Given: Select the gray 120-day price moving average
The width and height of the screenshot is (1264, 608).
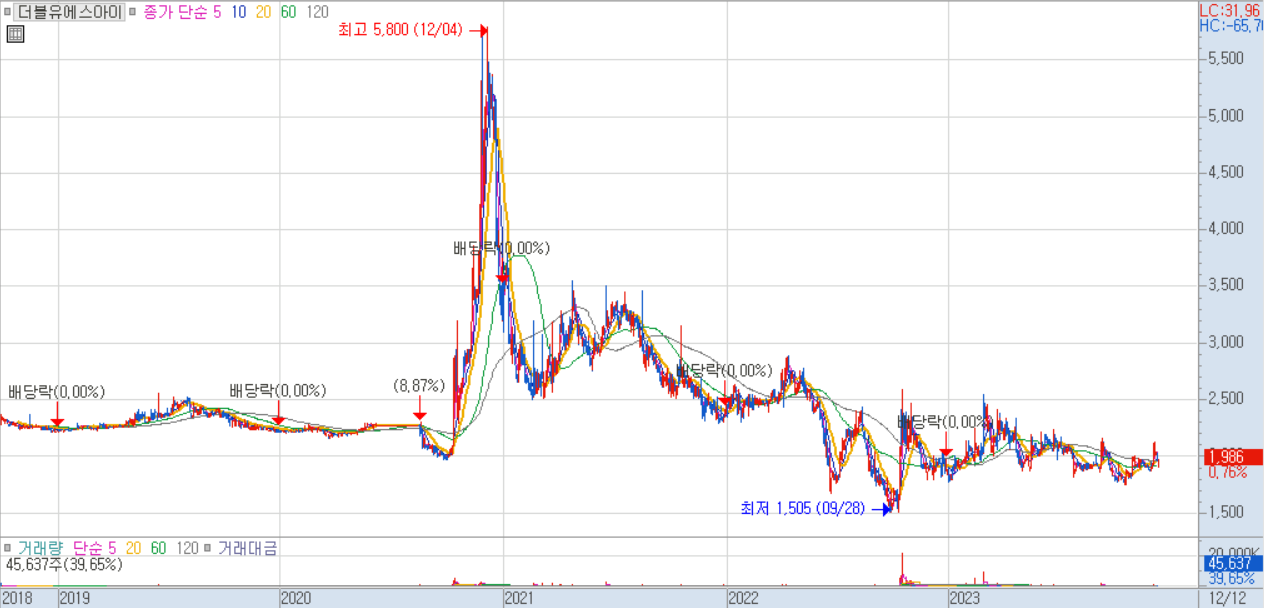Looking at the screenshot, I should click(x=317, y=12).
